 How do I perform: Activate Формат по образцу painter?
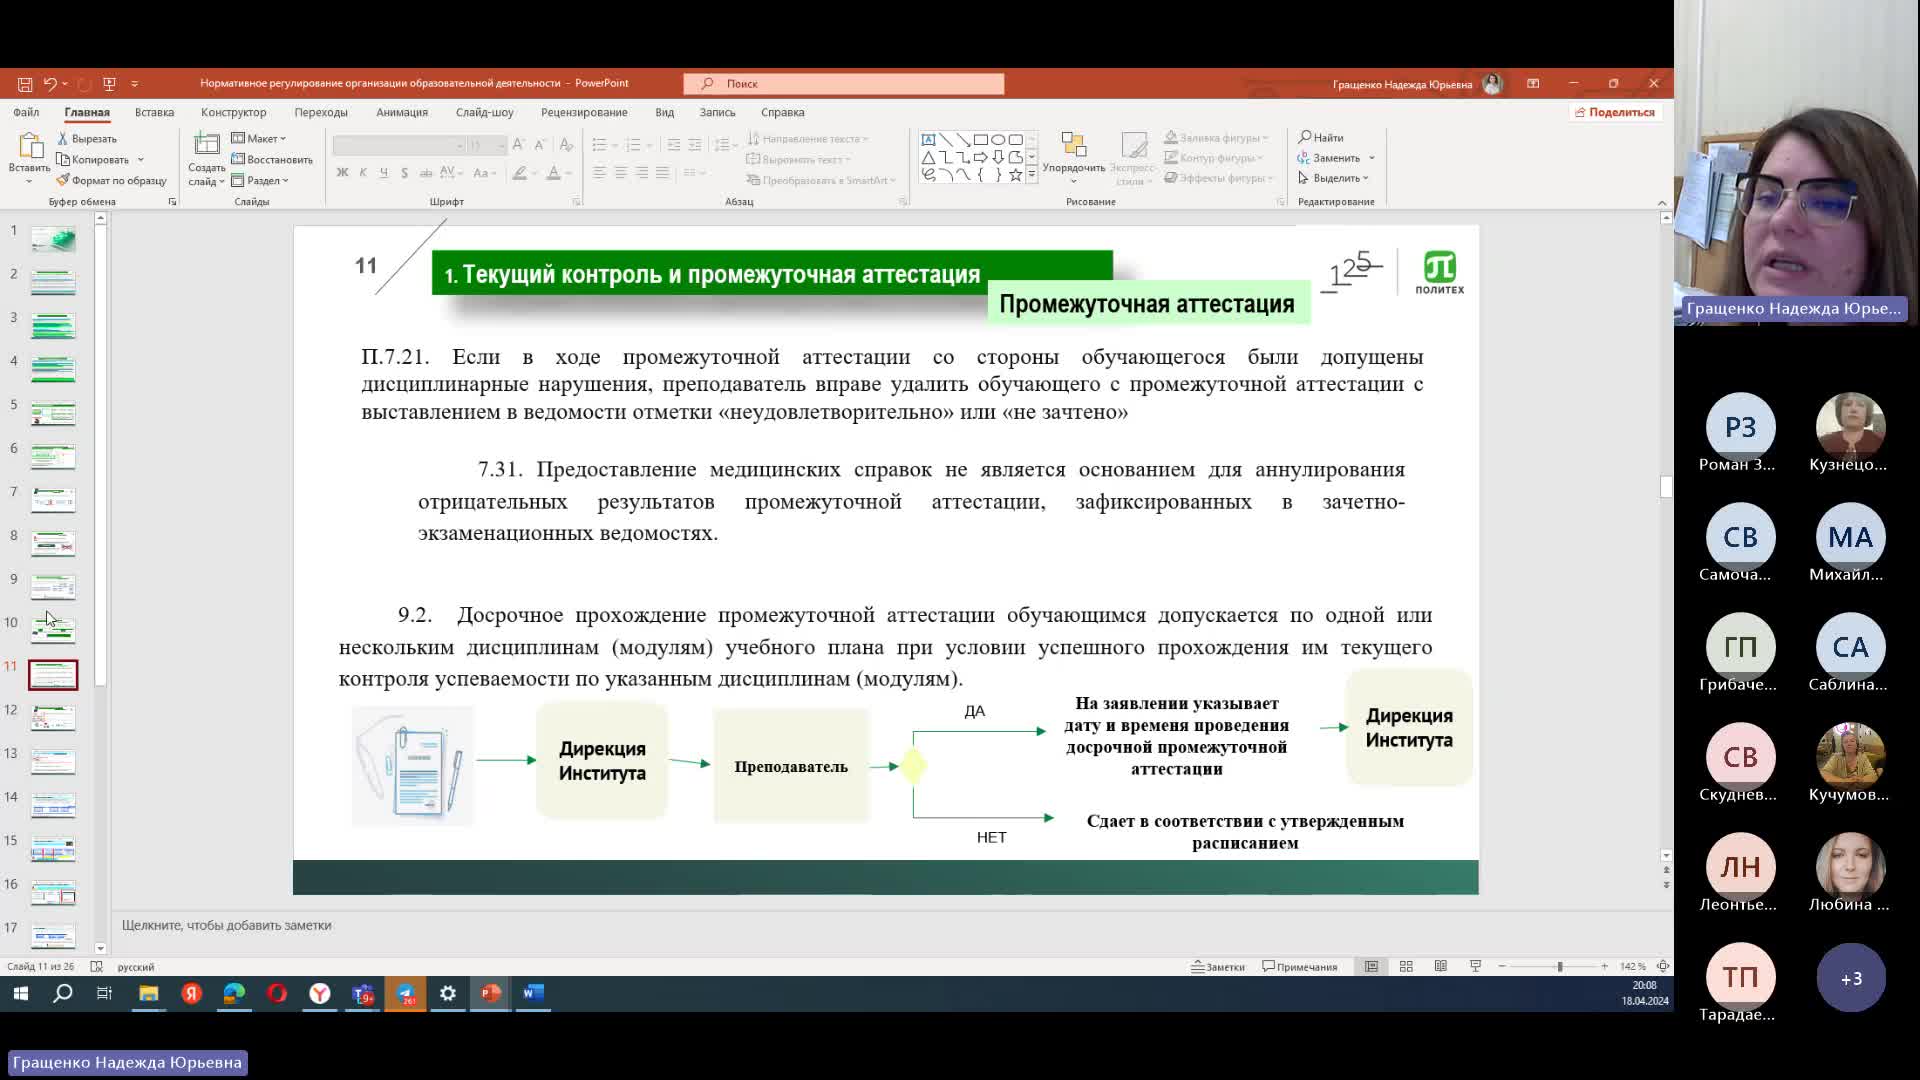(x=111, y=181)
